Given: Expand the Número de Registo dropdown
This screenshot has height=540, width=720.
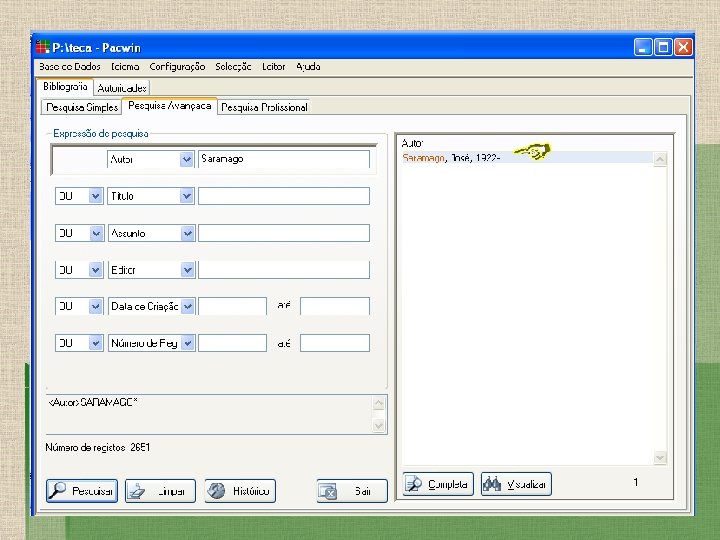Looking at the screenshot, I should [187, 343].
